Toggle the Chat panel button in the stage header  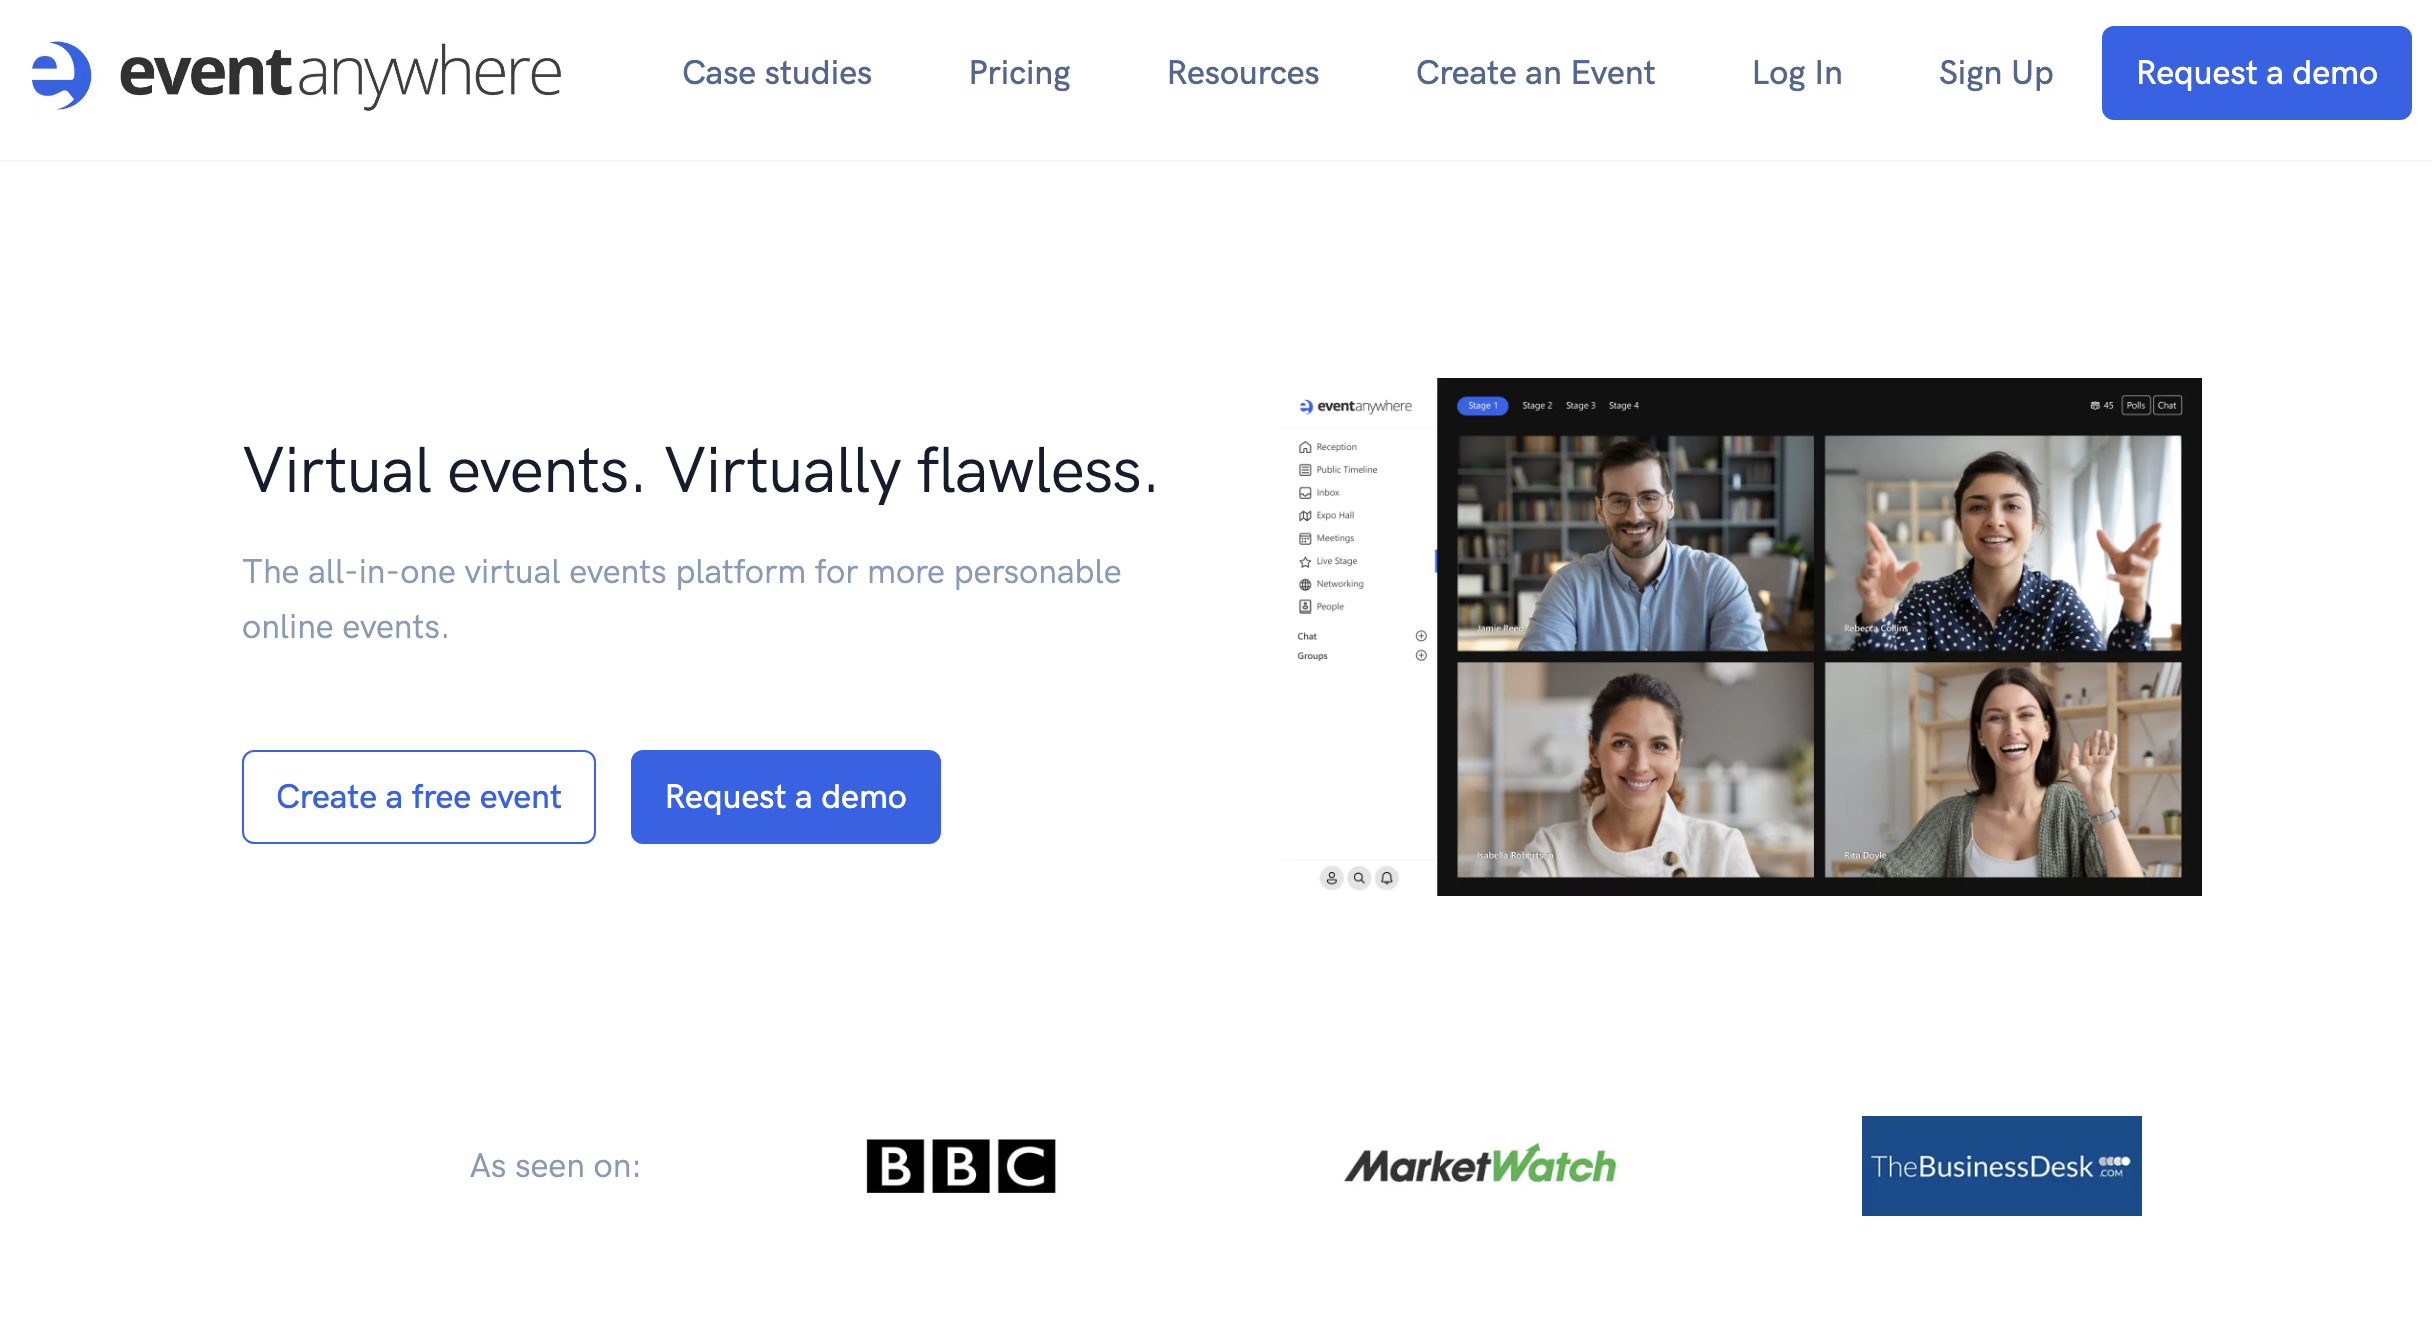click(2167, 406)
